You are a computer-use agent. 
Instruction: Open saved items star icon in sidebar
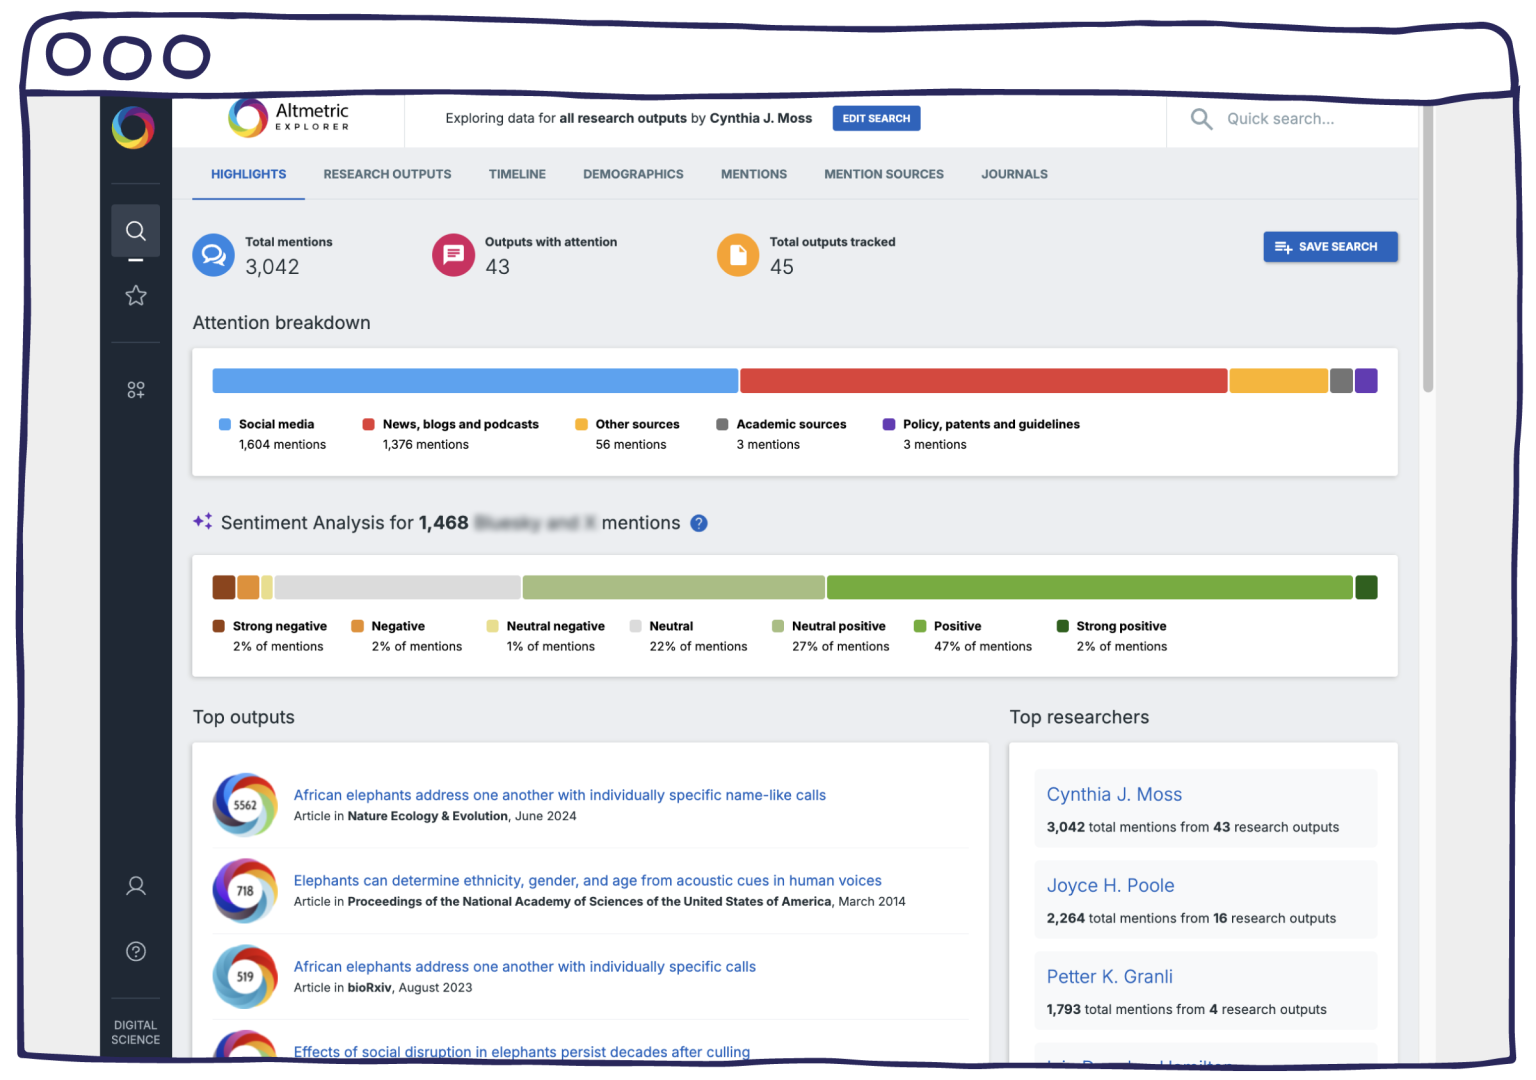pos(136,296)
